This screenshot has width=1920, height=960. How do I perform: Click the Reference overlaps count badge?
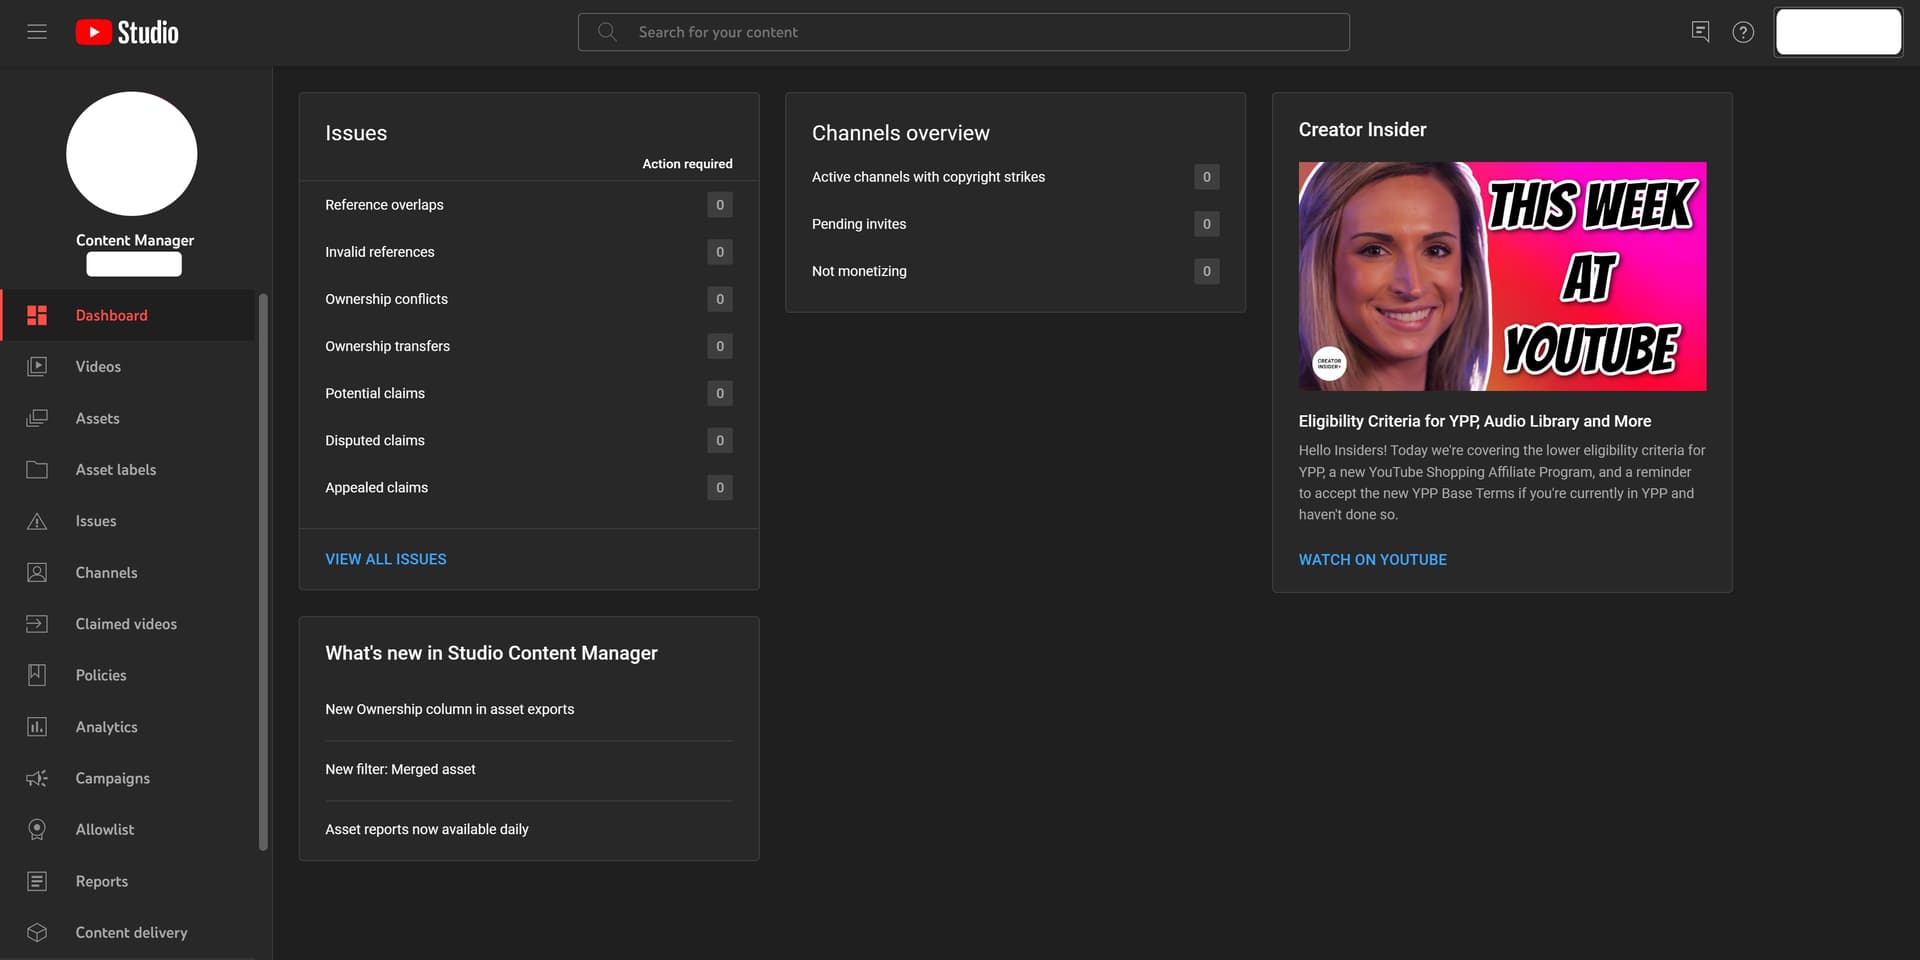(x=720, y=205)
